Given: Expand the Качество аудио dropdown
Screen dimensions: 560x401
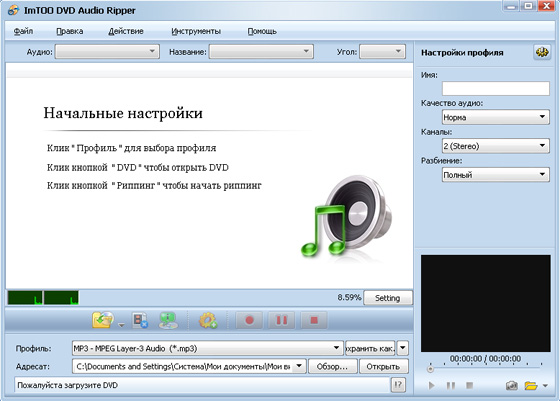Looking at the screenshot, I should coord(496,117).
